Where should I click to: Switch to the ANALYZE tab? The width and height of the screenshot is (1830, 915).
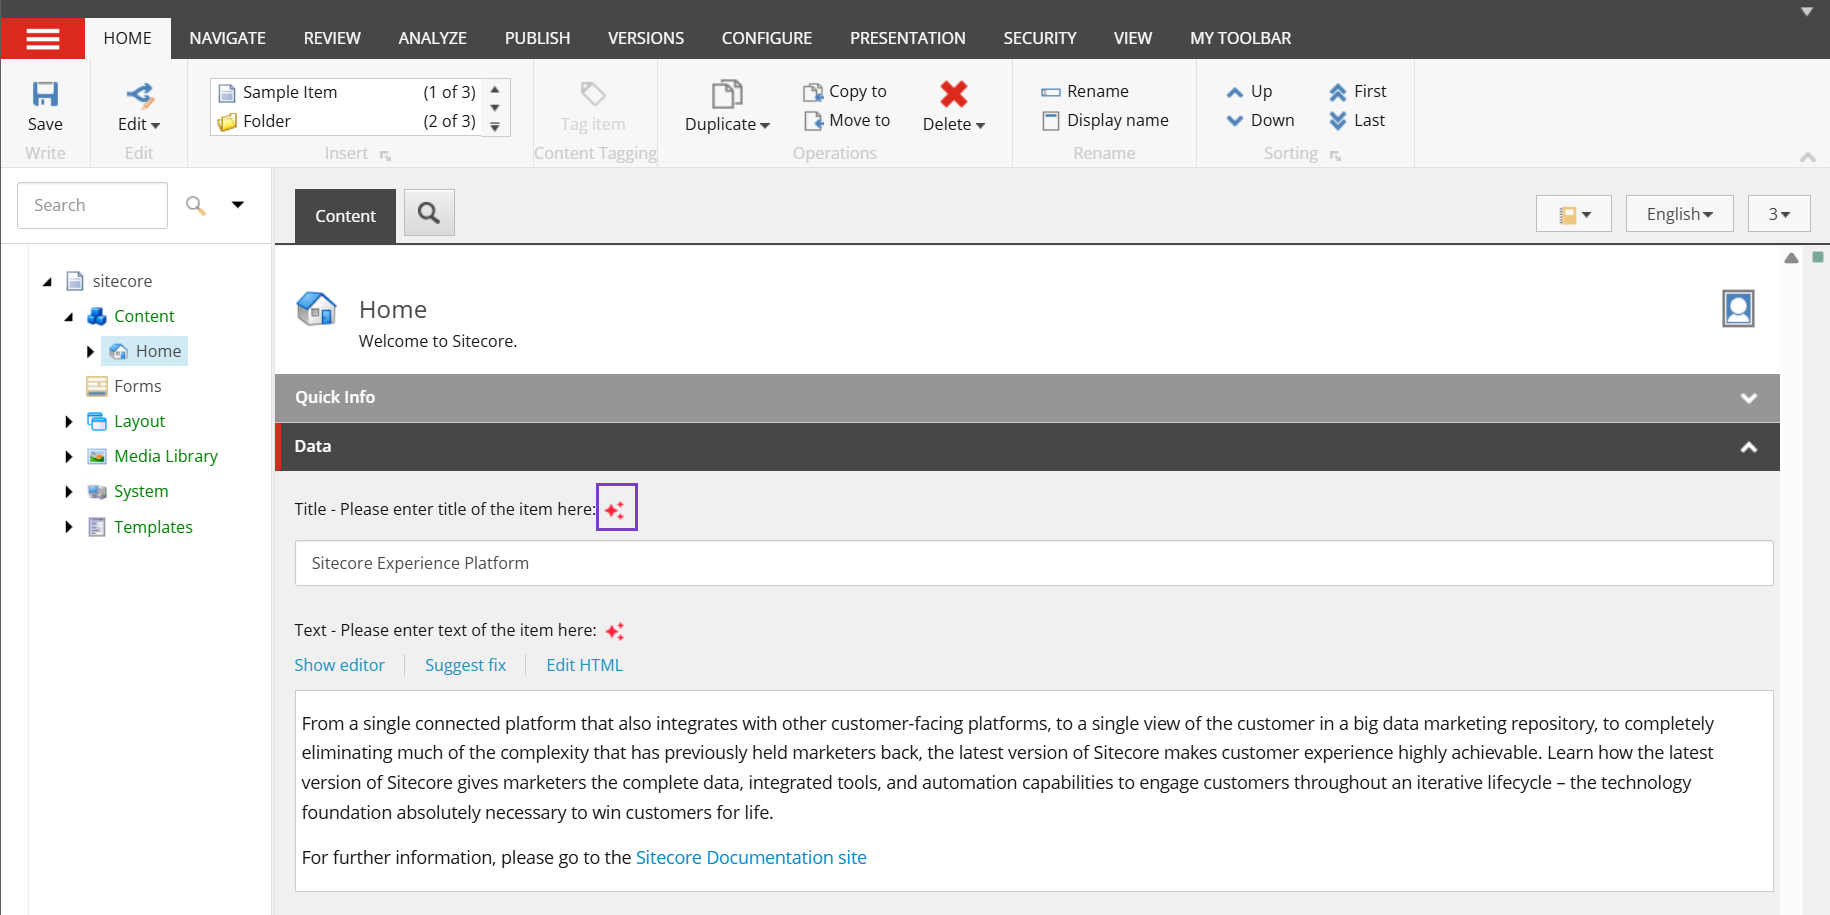point(433,38)
